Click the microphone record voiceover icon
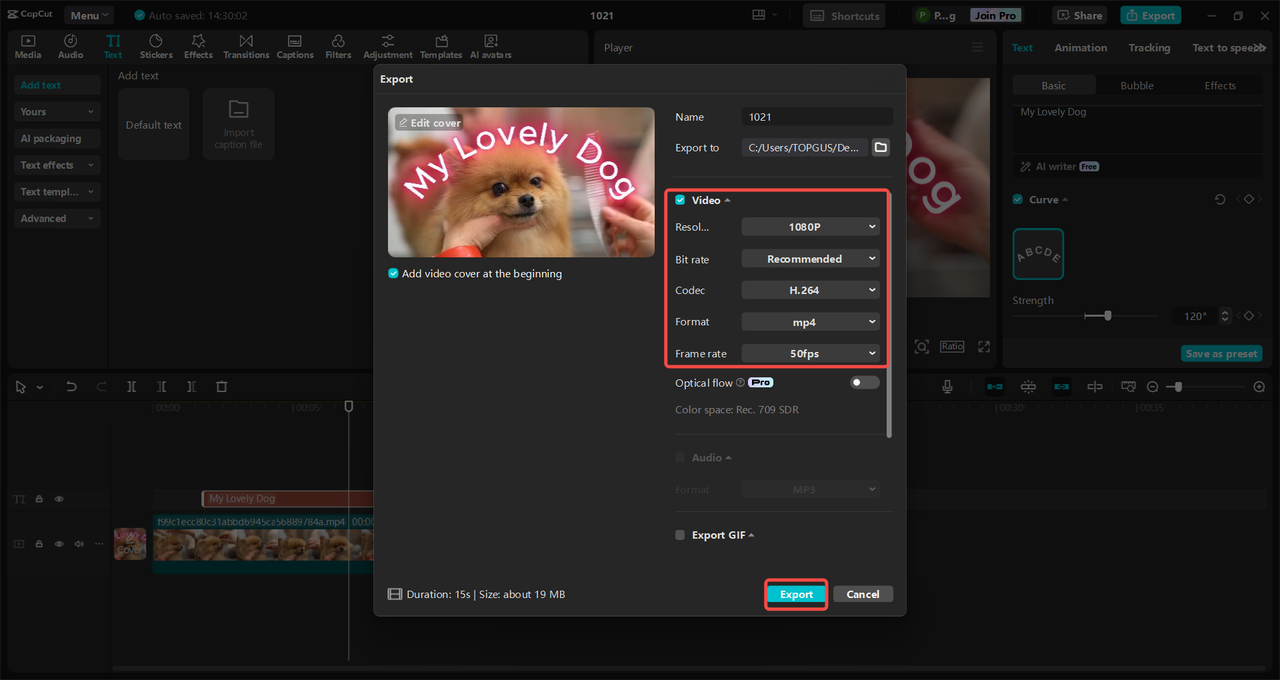The height and width of the screenshot is (680, 1280). tap(947, 387)
